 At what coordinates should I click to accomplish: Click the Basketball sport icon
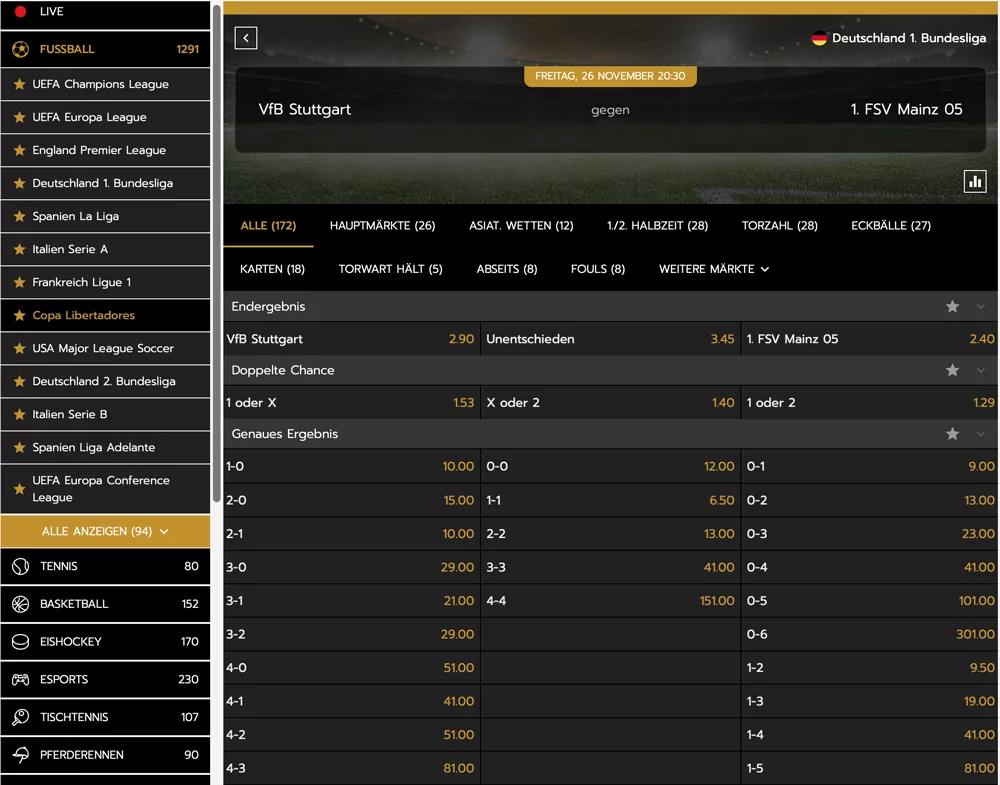click(x=20, y=604)
